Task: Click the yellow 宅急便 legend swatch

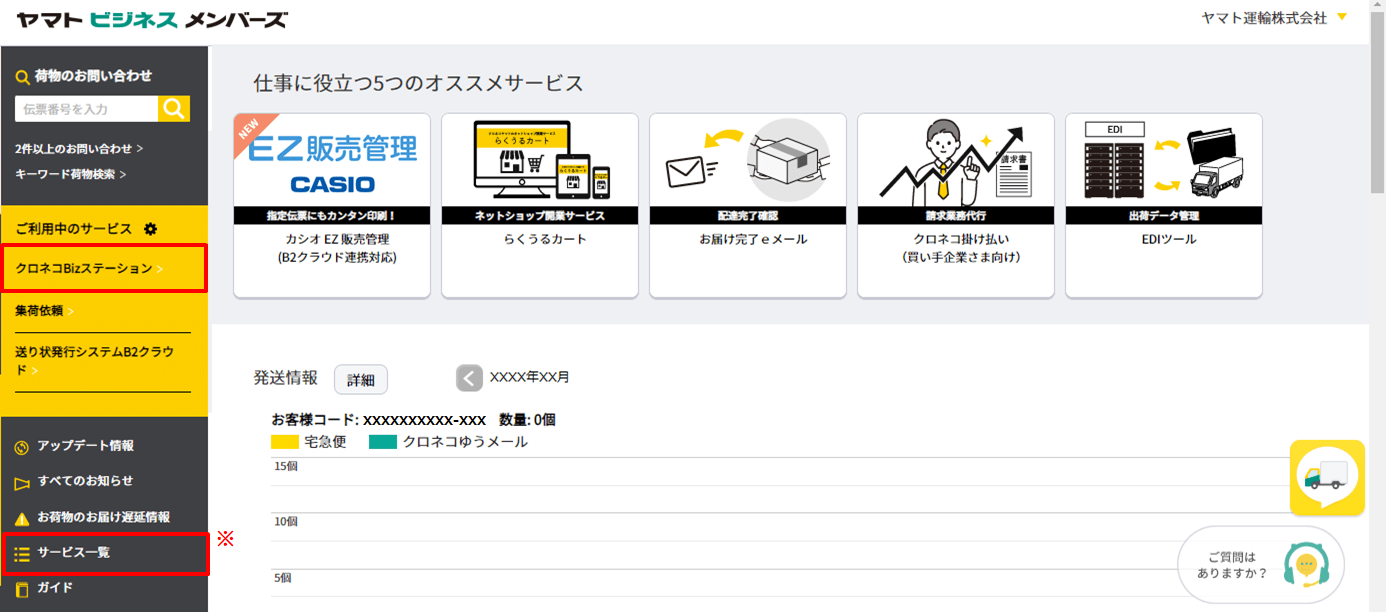Action: click(284, 442)
